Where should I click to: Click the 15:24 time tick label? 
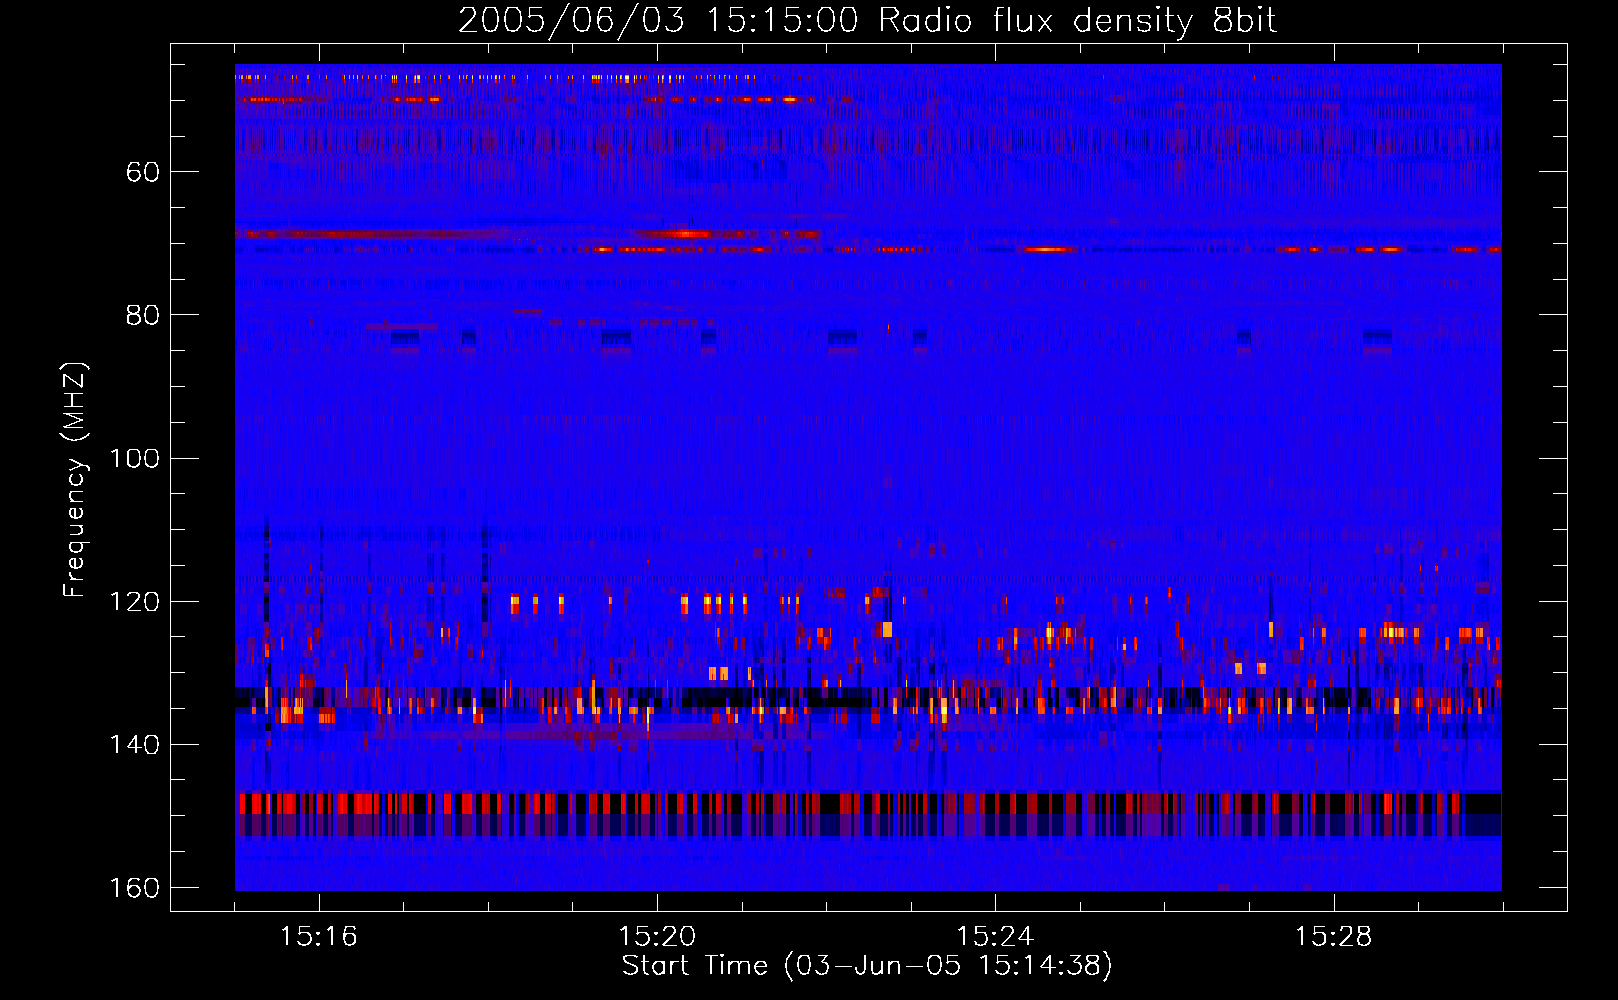click(x=995, y=937)
